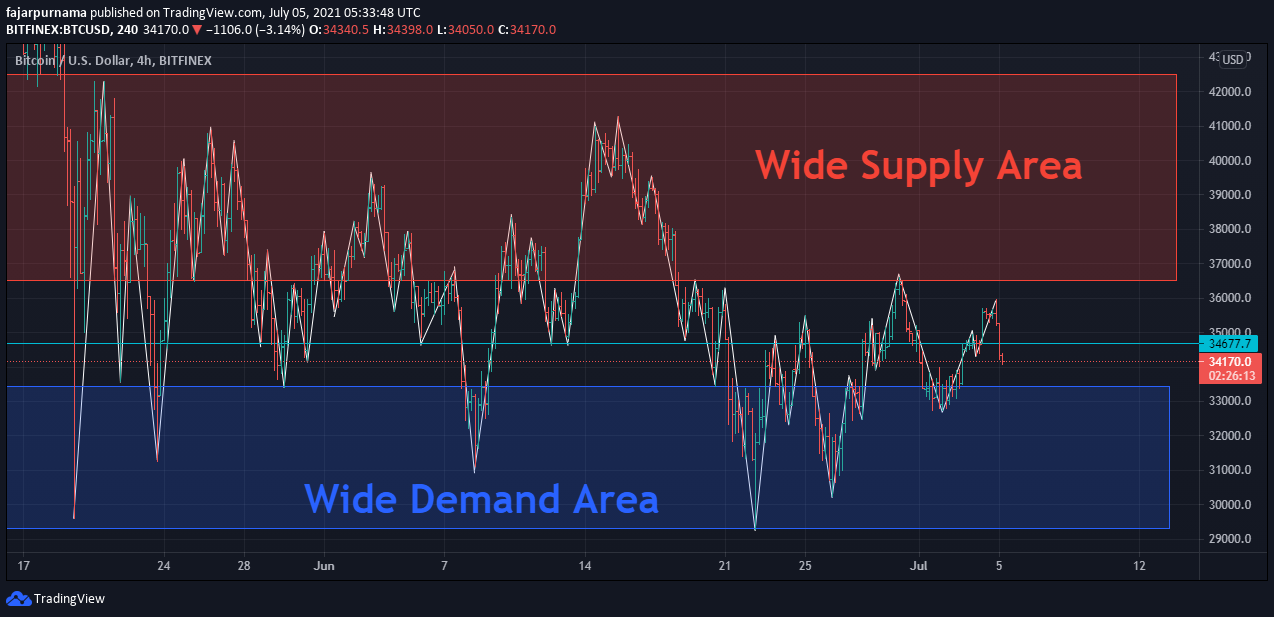
Task: Click the 36000.0 price axis label
Action: [x=1231, y=298]
